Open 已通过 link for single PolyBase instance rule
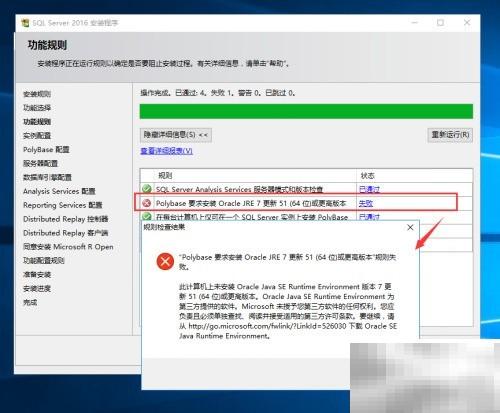Screen dimensions: 500x413 point(369,217)
